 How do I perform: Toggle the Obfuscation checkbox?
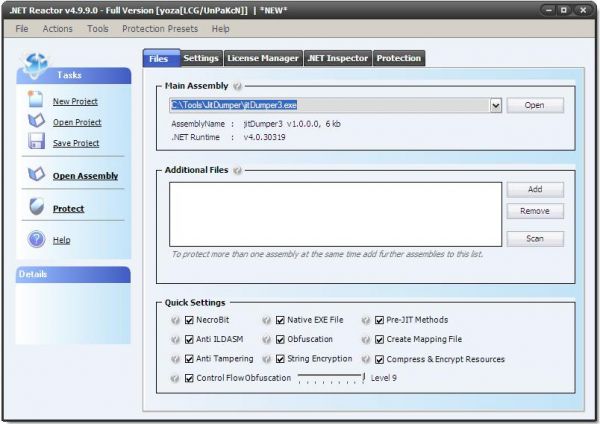coord(280,339)
